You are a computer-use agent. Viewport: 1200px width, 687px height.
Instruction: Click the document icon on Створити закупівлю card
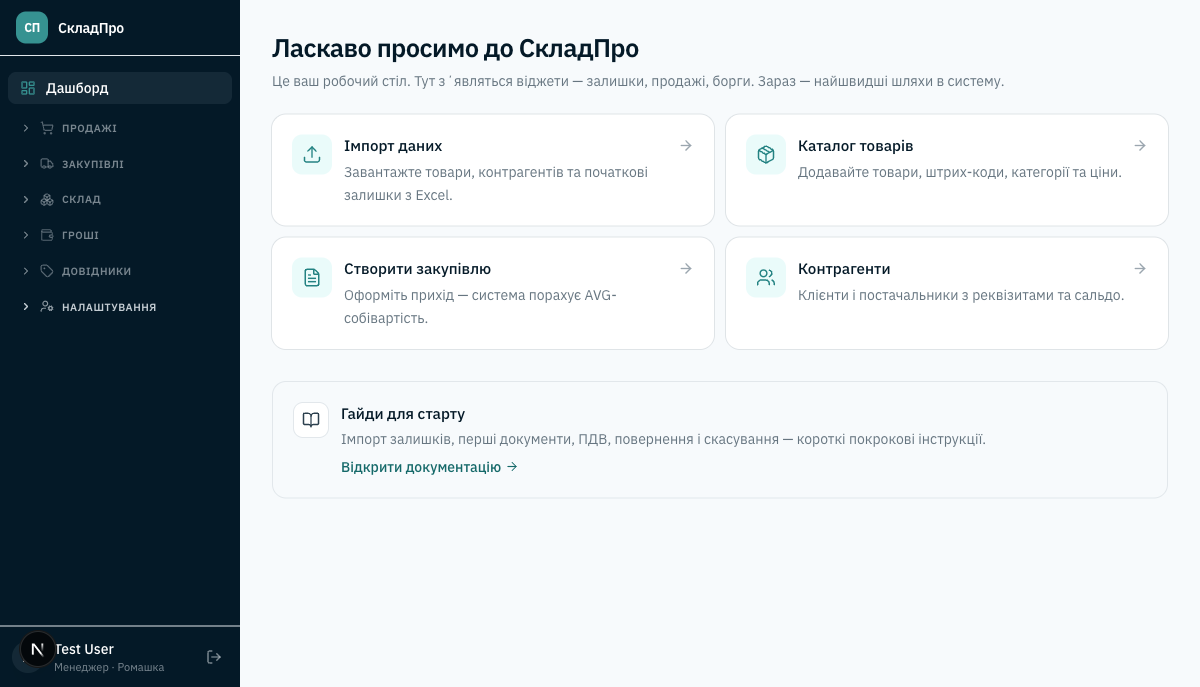point(312,278)
